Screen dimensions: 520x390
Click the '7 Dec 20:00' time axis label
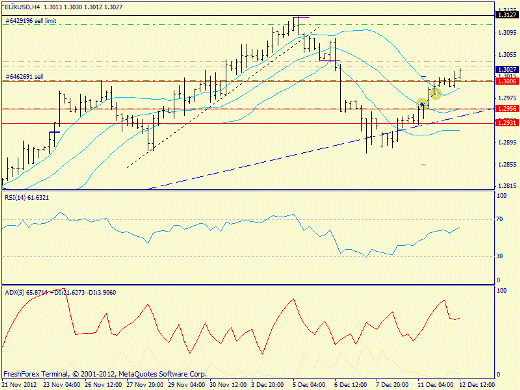(x=393, y=384)
